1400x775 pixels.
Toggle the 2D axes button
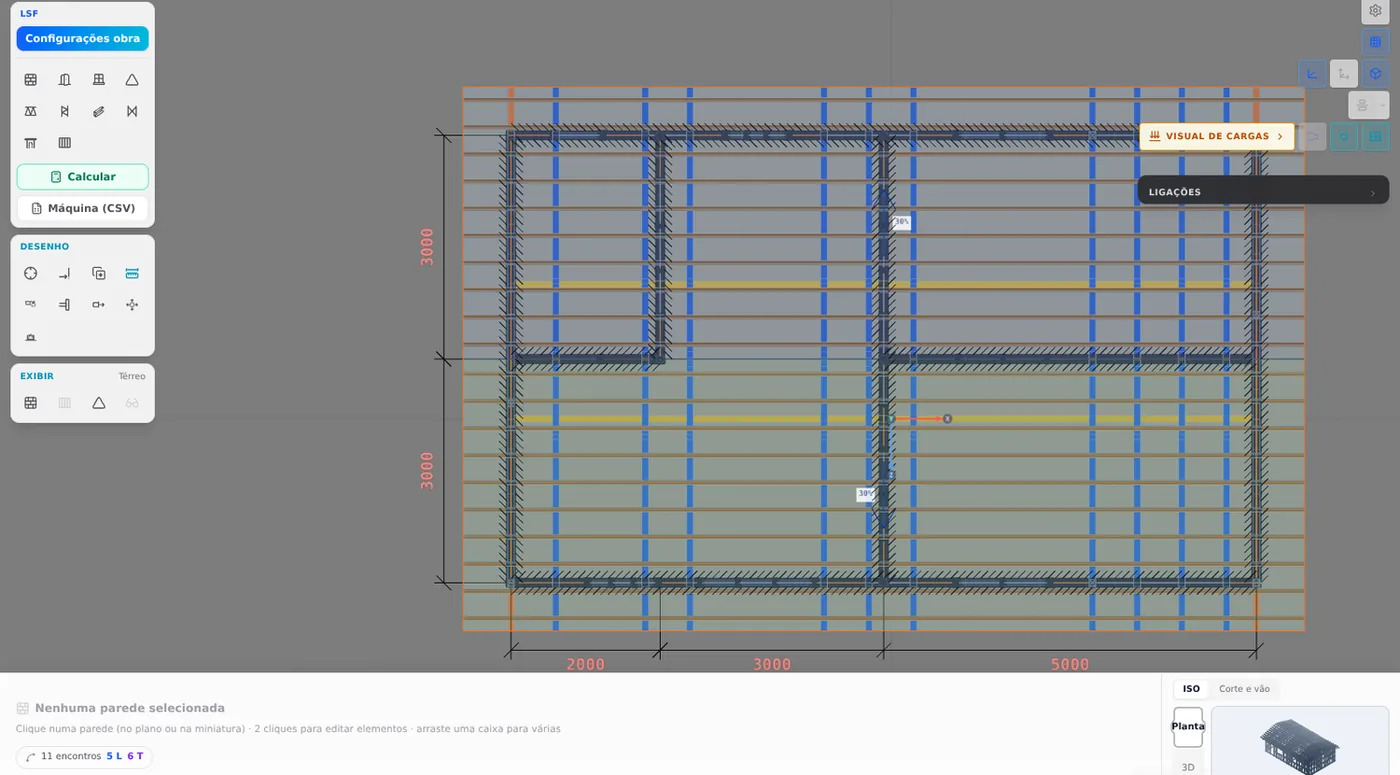click(1312, 73)
